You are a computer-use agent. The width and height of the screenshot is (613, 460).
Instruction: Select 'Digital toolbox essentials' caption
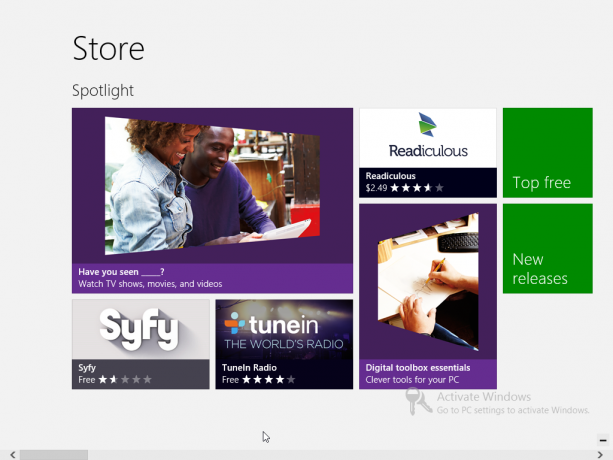(418, 367)
